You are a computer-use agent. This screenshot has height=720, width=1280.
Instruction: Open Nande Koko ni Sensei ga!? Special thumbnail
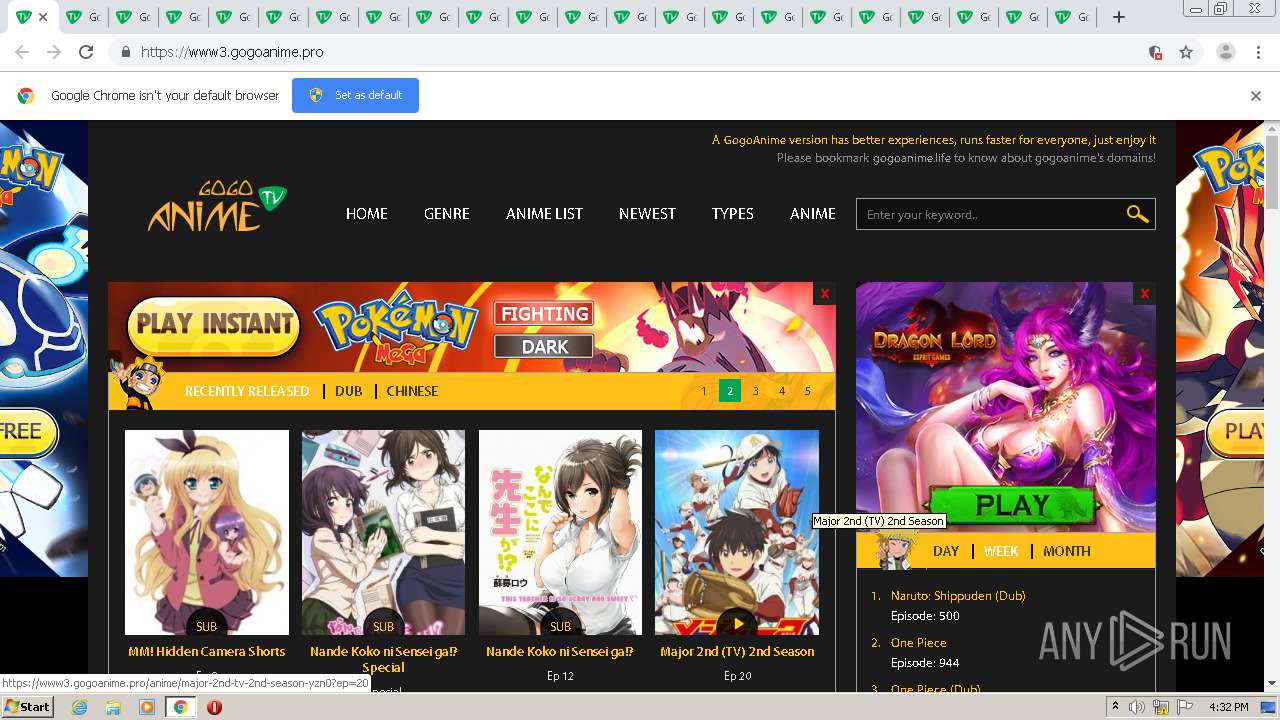pyautogui.click(x=383, y=532)
